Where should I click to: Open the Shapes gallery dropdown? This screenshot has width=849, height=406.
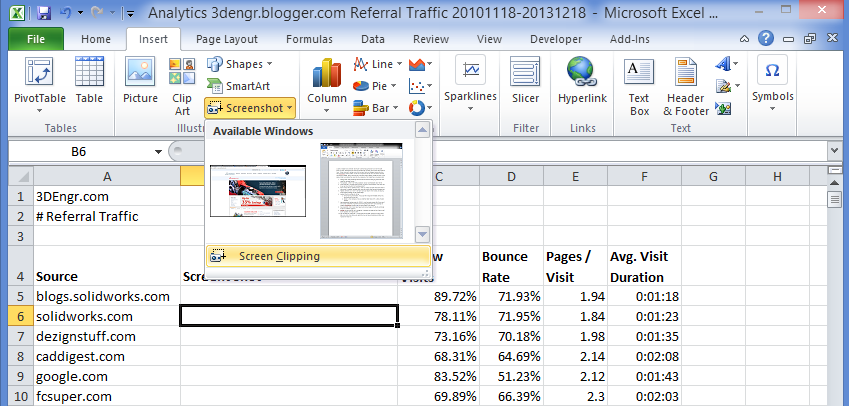(238, 64)
